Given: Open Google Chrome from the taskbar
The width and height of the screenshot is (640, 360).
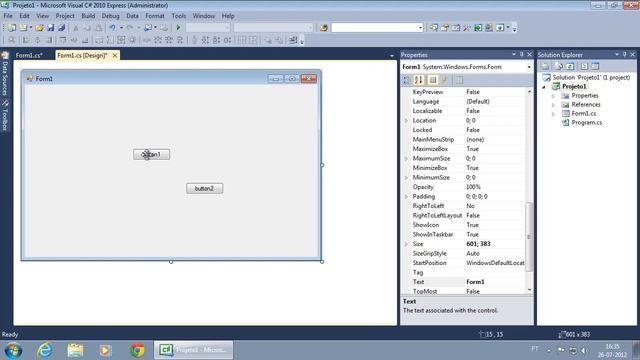Looking at the screenshot, I should point(137,350).
